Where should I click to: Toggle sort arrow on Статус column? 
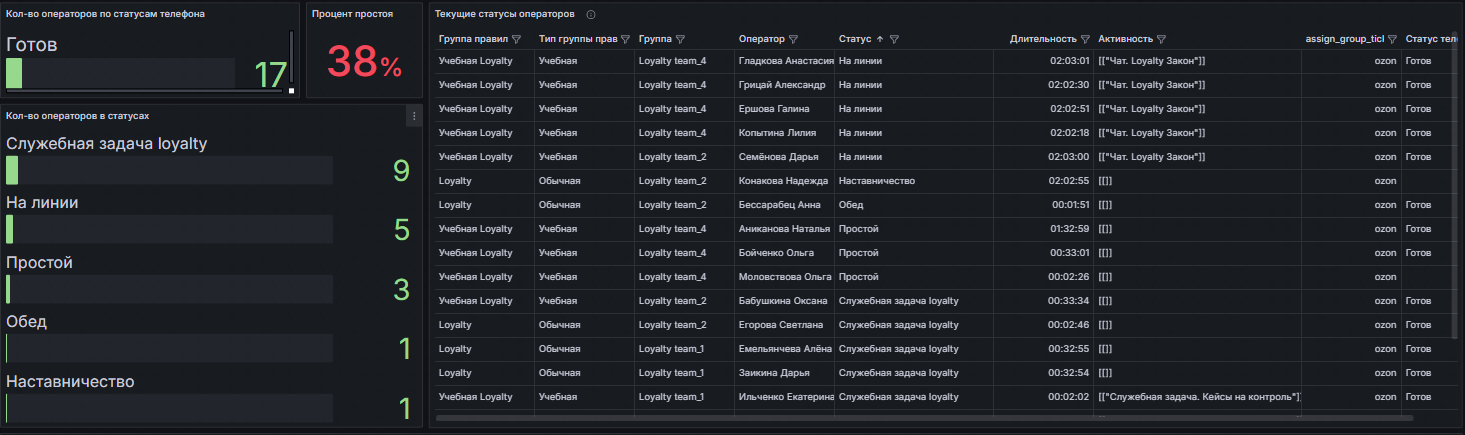(x=880, y=39)
